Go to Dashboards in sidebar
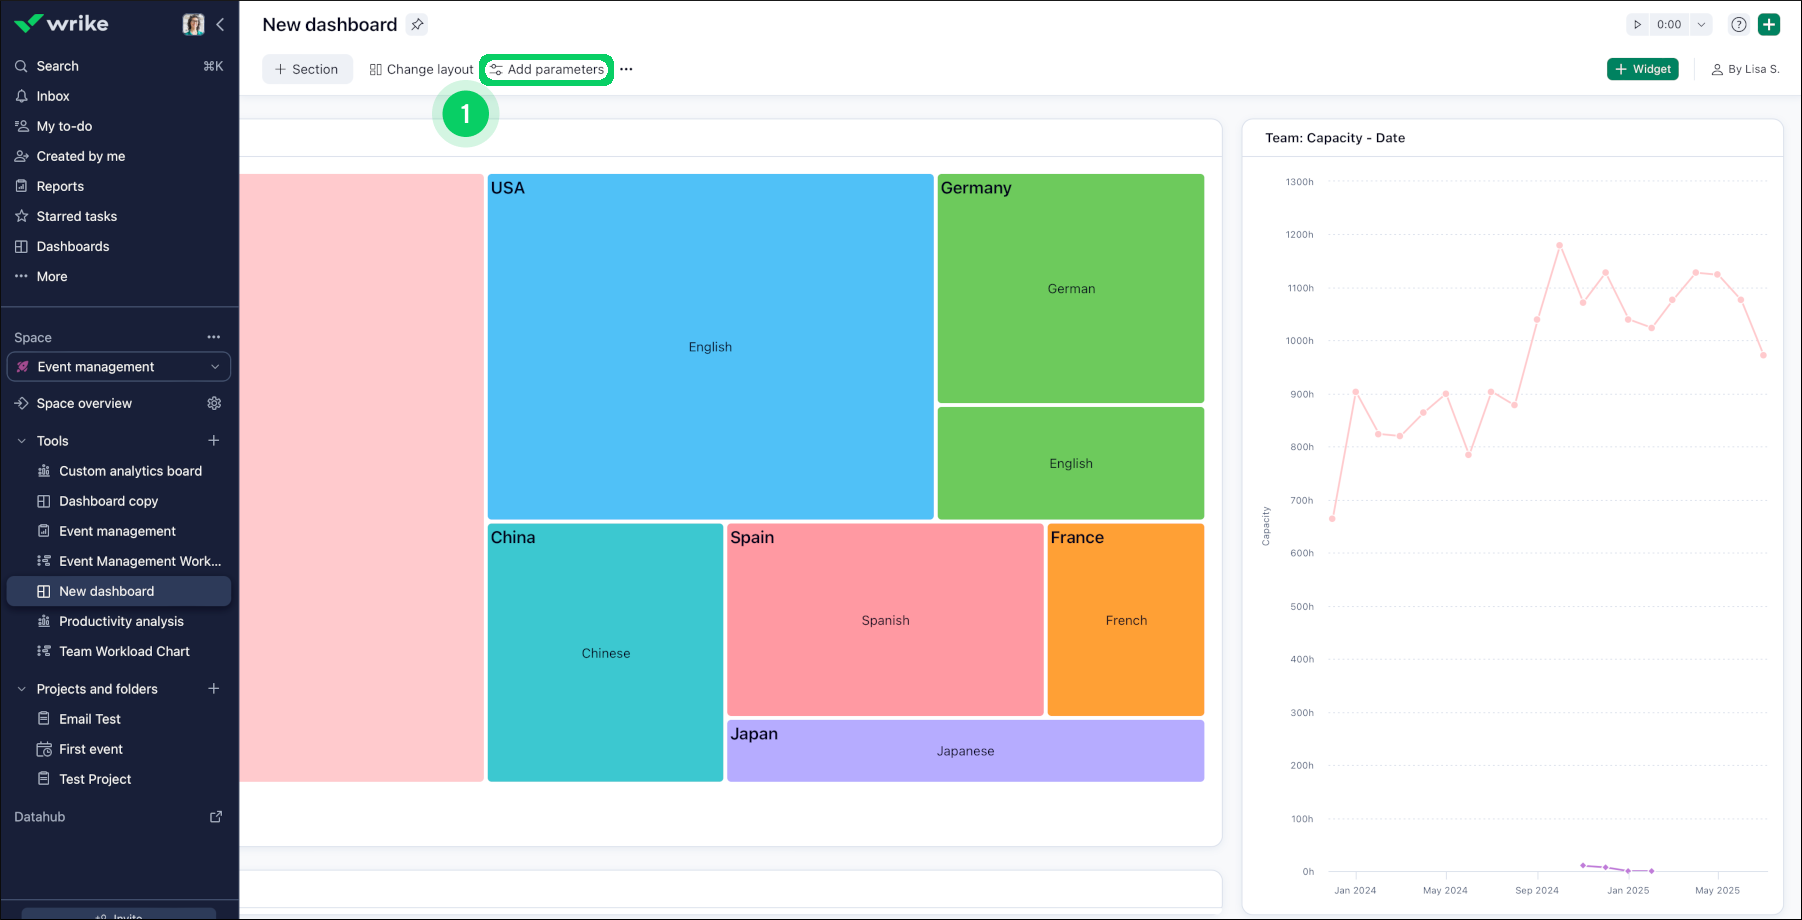This screenshot has width=1802, height=920. coord(73,246)
